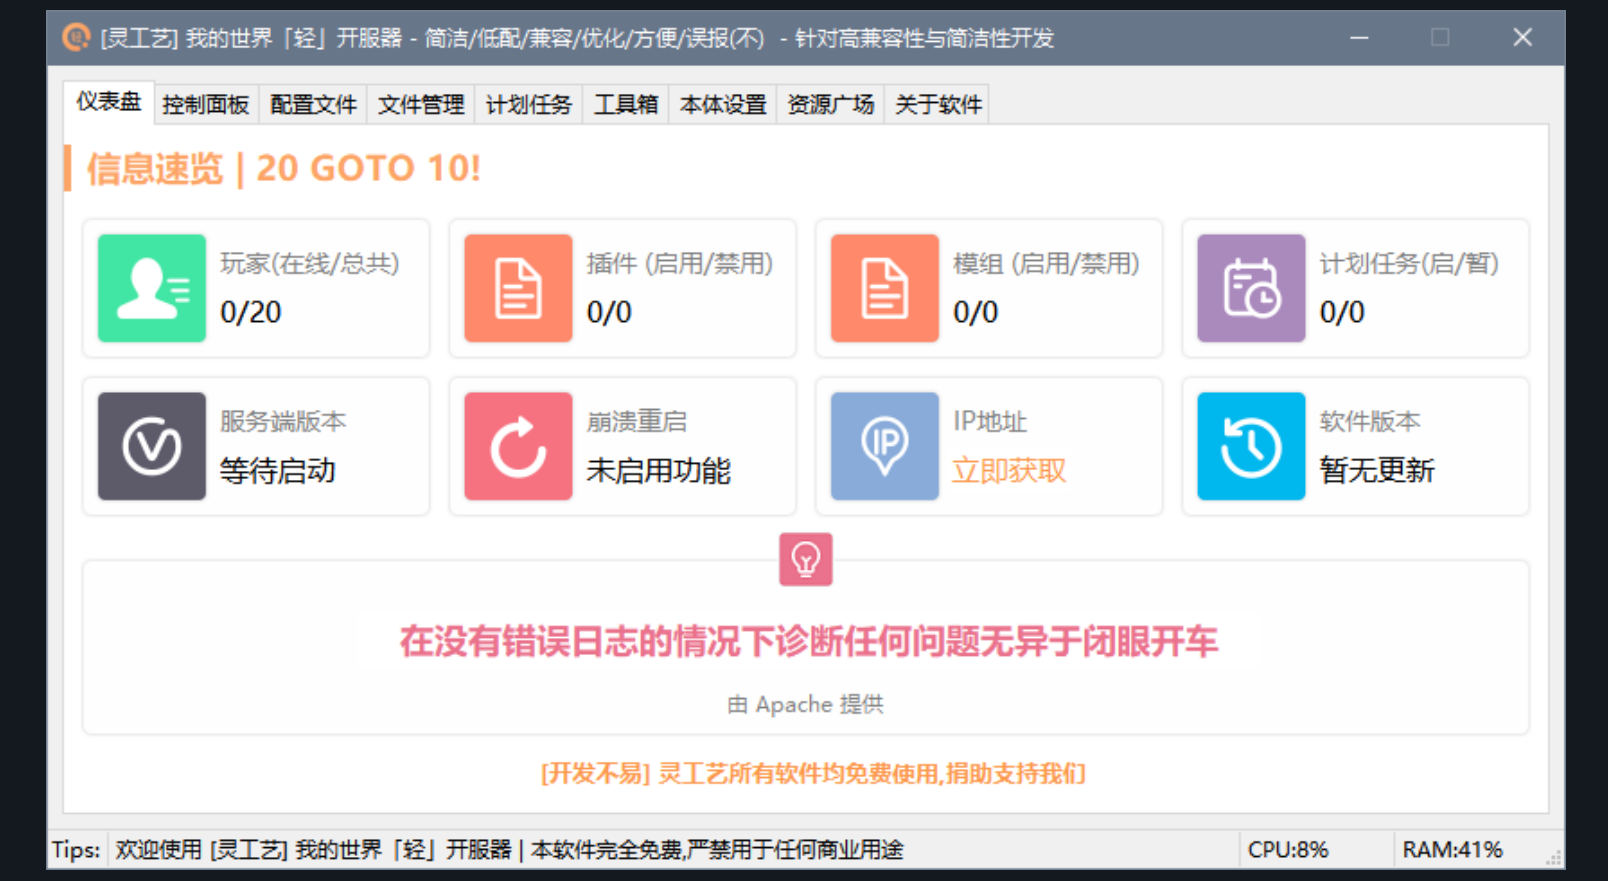Click the 未启用功能 crash restart status

[x=659, y=470]
